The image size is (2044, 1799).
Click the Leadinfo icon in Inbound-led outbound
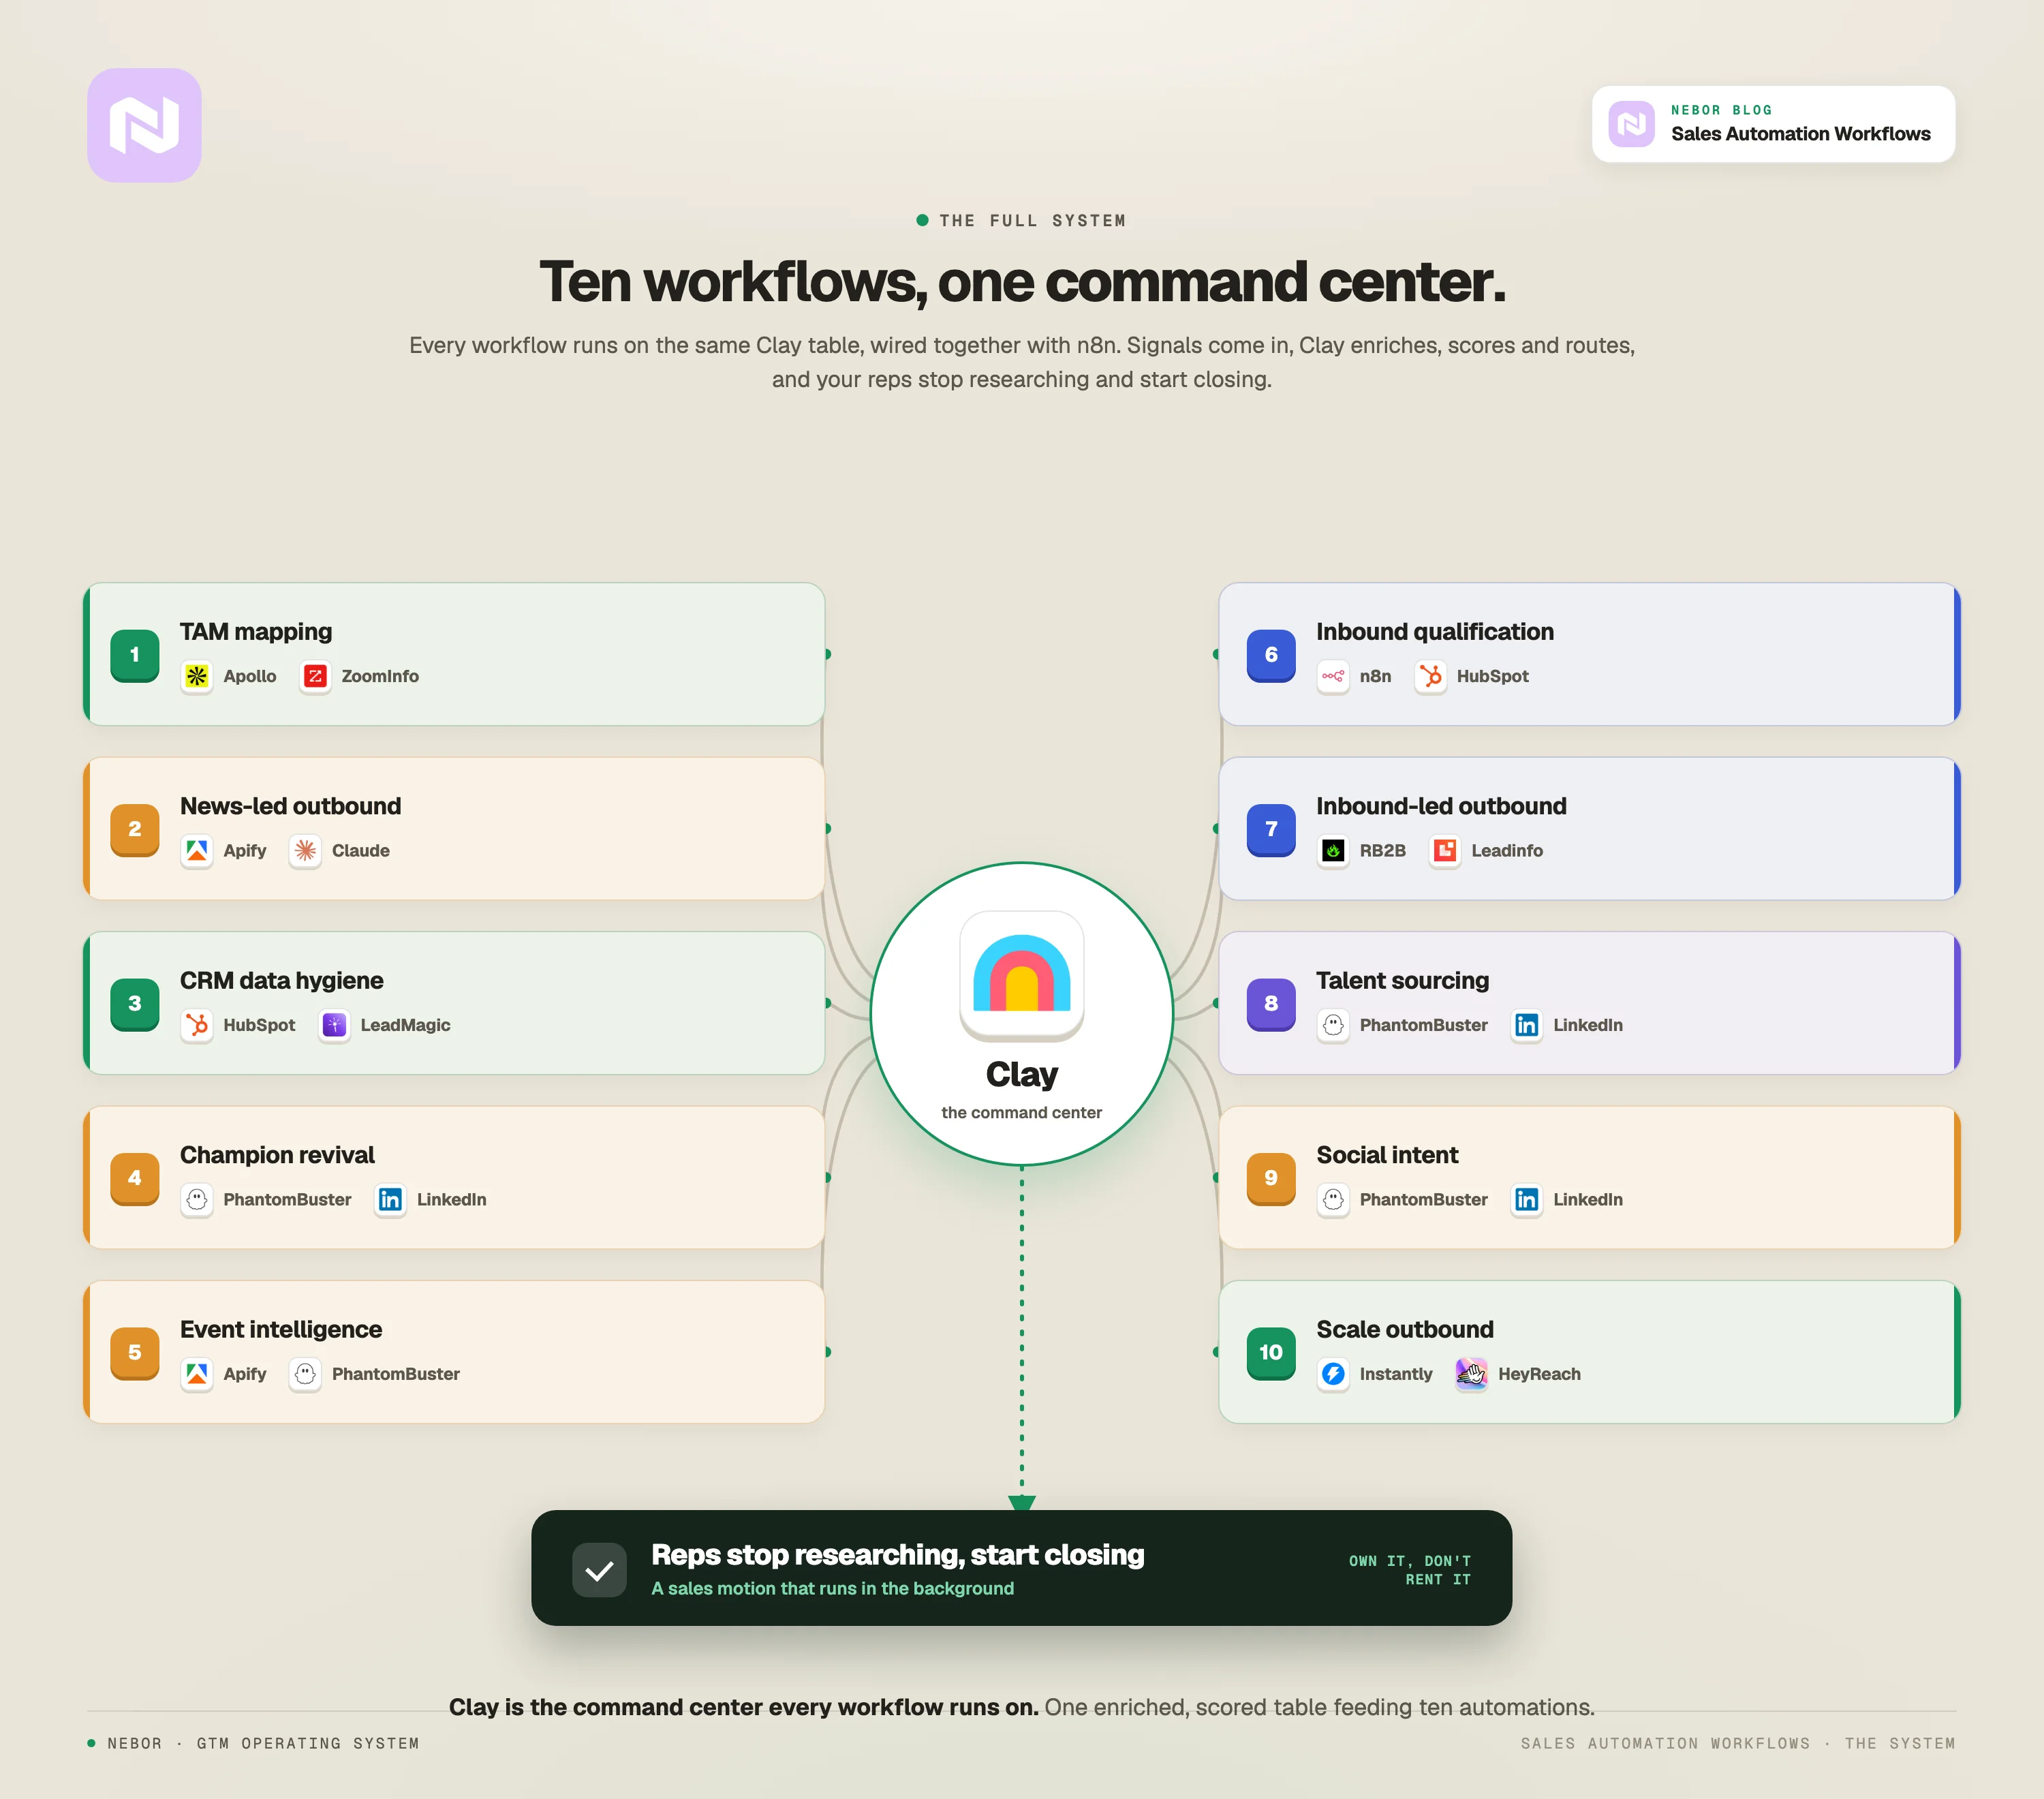[x=1445, y=851]
